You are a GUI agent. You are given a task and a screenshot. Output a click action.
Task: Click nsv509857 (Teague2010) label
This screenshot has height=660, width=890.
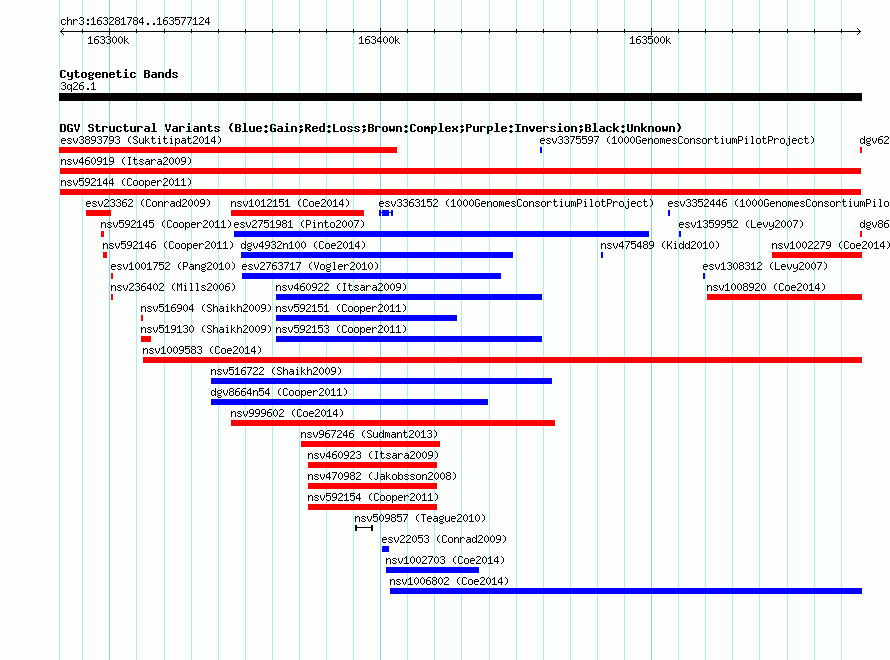point(420,518)
